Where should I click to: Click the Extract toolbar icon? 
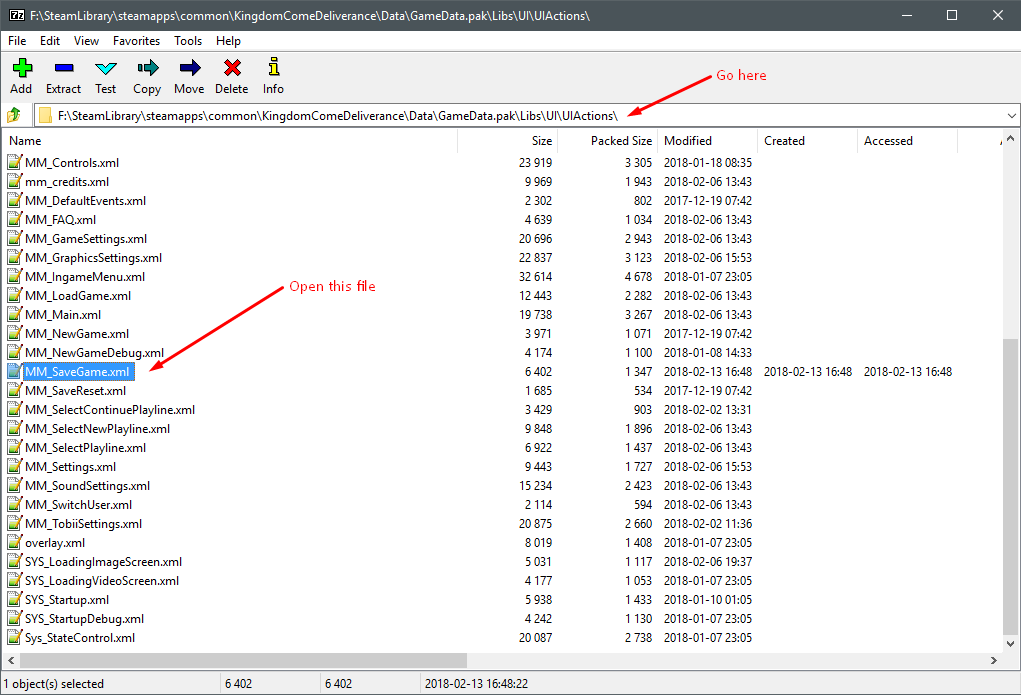[x=63, y=76]
